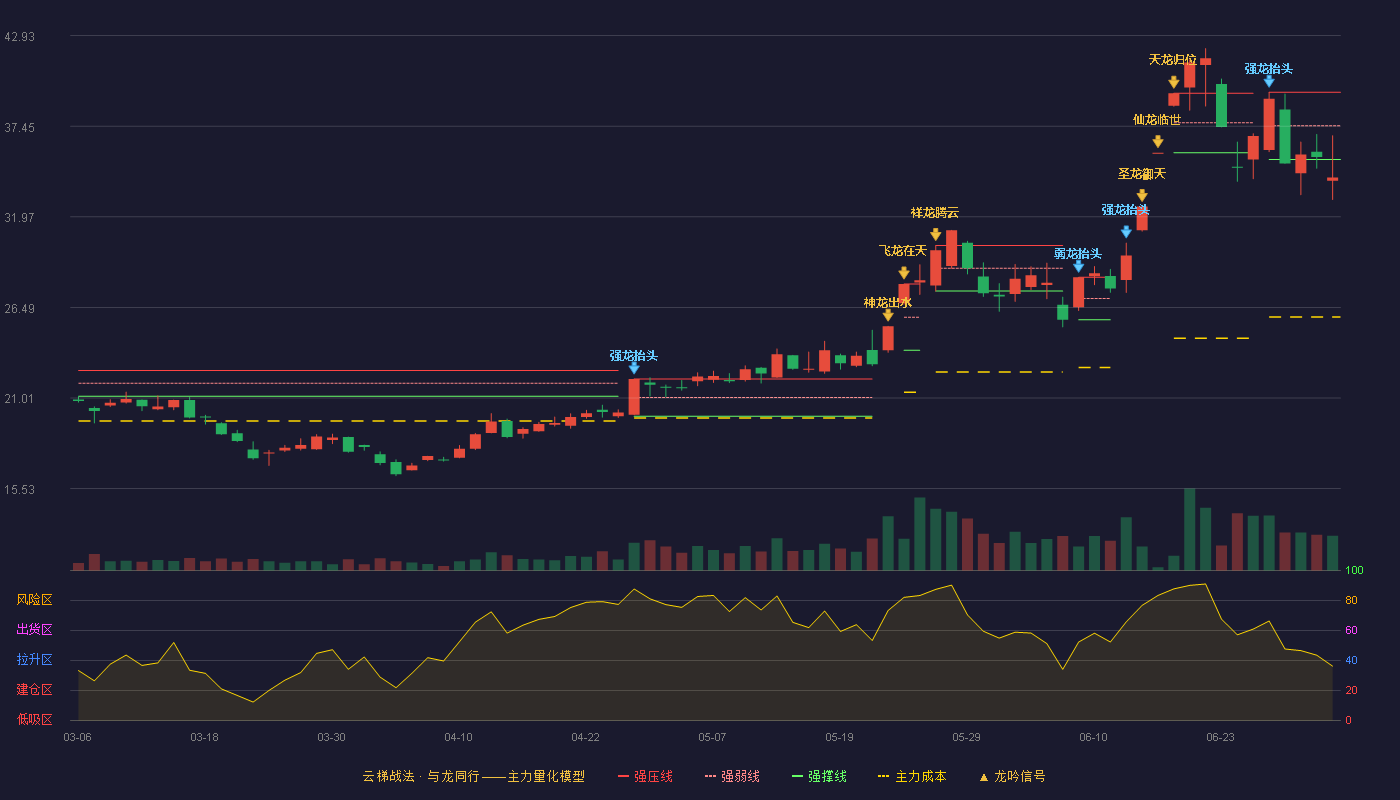Click the yellow arrow under 圣龙御天

point(1142,196)
